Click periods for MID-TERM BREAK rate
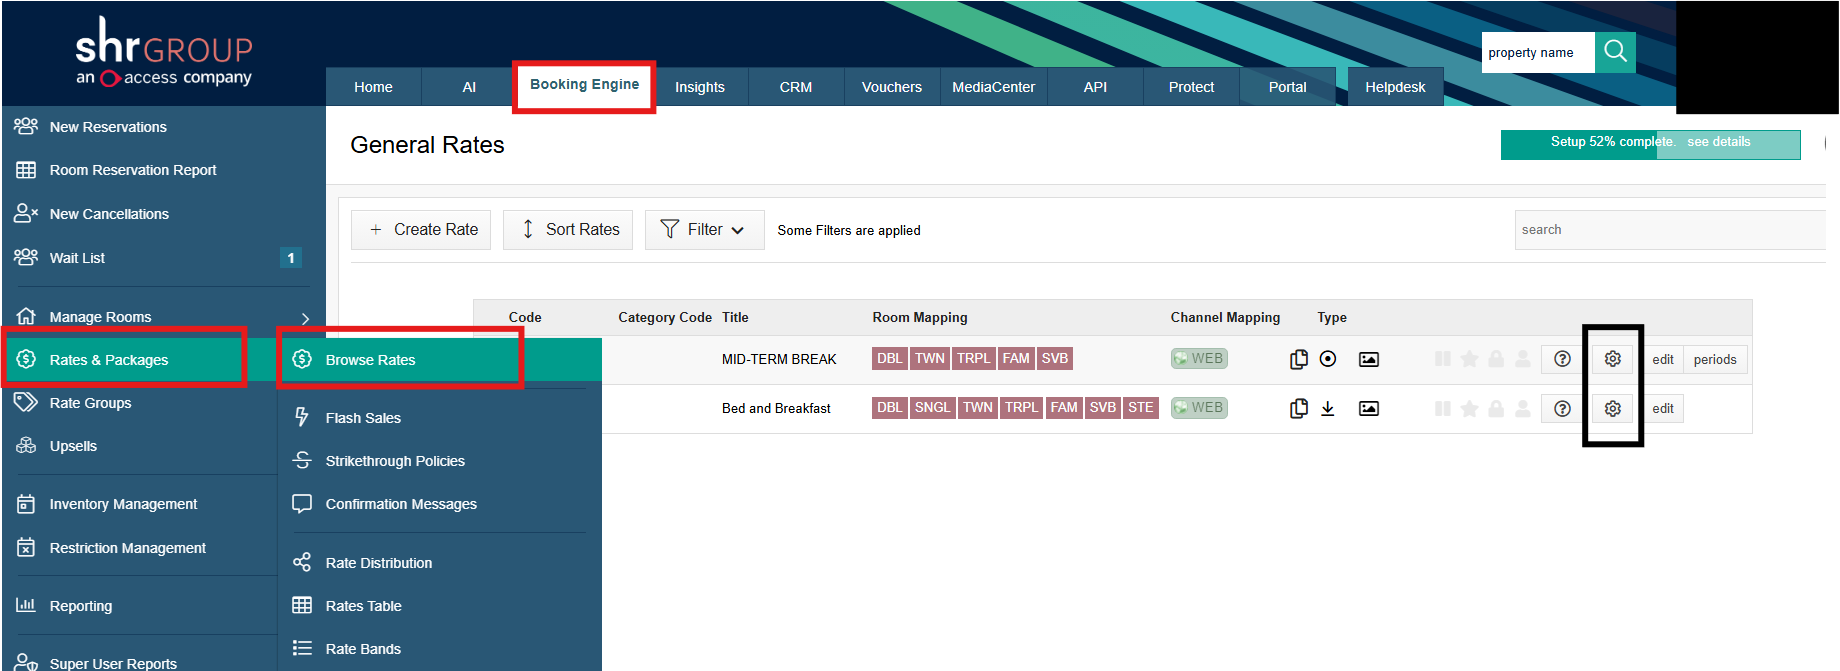The image size is (1840, 671). tap(1715, 360)
